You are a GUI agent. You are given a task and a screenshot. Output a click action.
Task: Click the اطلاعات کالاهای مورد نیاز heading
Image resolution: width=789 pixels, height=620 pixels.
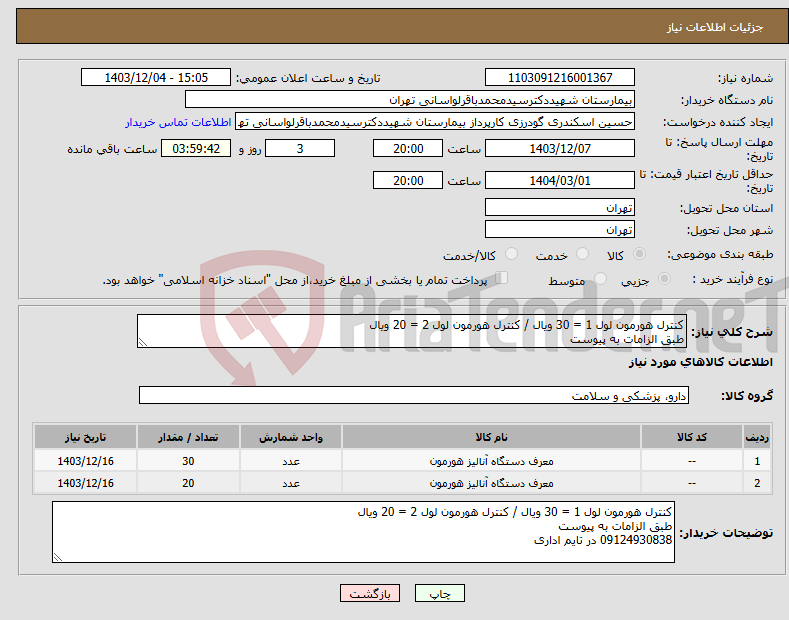point(700,362)
